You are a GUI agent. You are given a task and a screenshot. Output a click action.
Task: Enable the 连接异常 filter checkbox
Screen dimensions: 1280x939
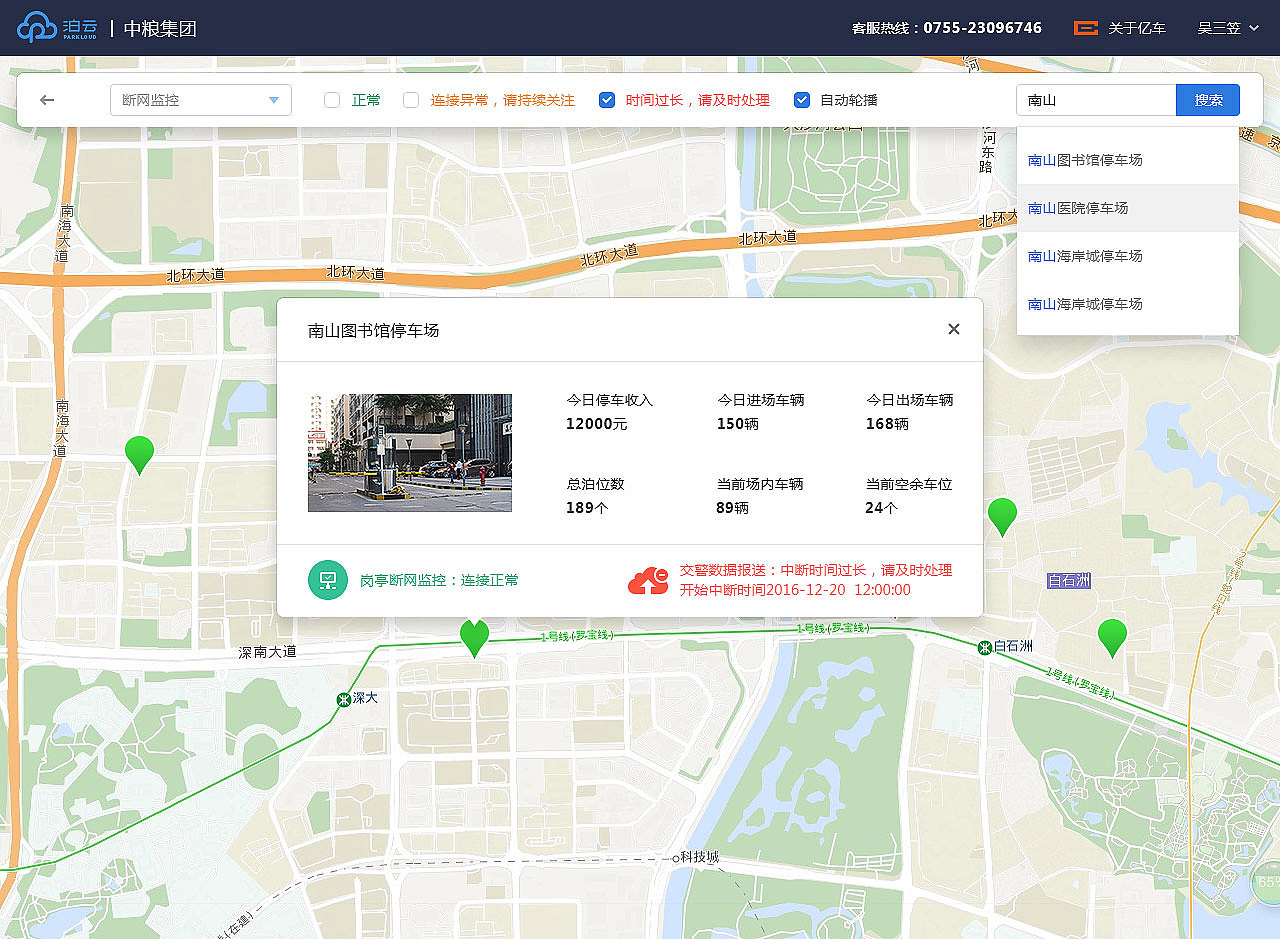411,100
